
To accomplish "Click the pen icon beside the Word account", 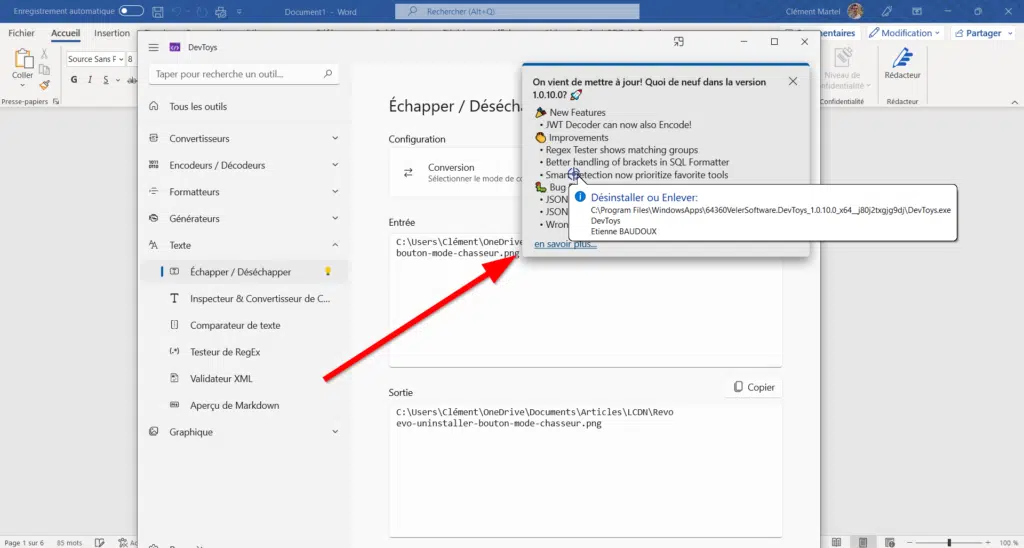I will coord(886,12).
